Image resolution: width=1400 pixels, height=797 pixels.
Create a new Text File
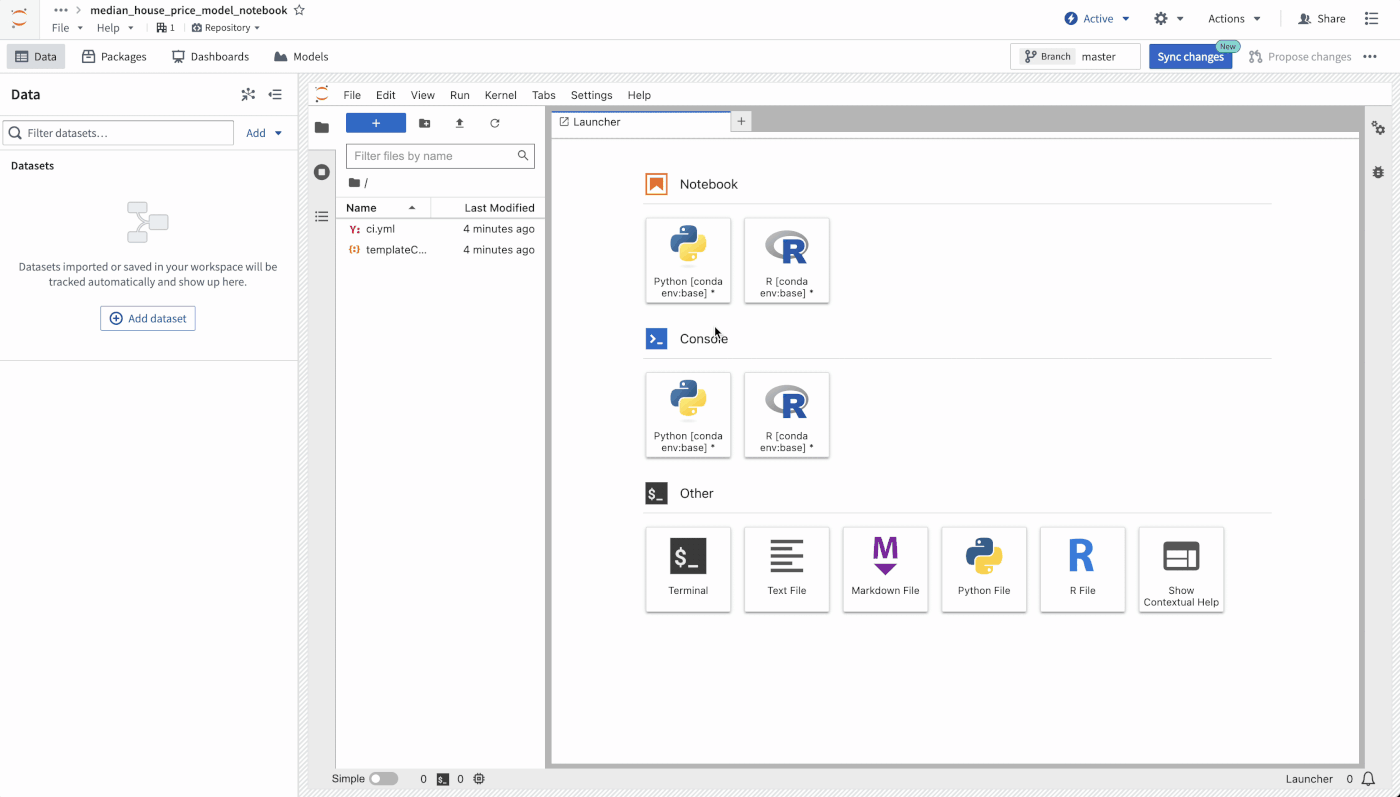click(787, 569)
